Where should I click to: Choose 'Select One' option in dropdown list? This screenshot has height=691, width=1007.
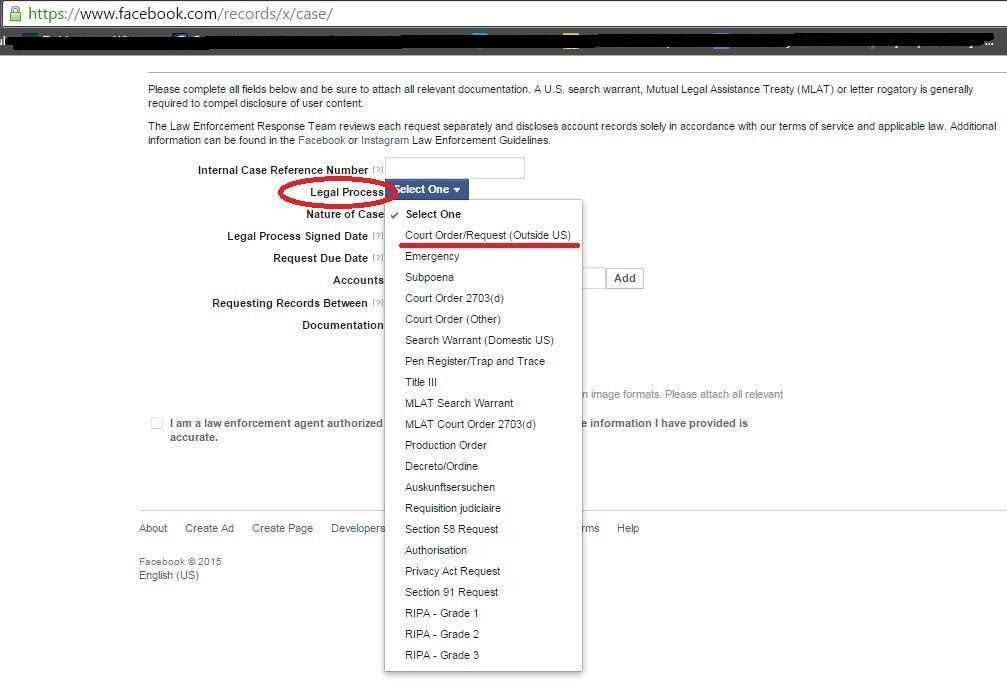tap(483, 214)
